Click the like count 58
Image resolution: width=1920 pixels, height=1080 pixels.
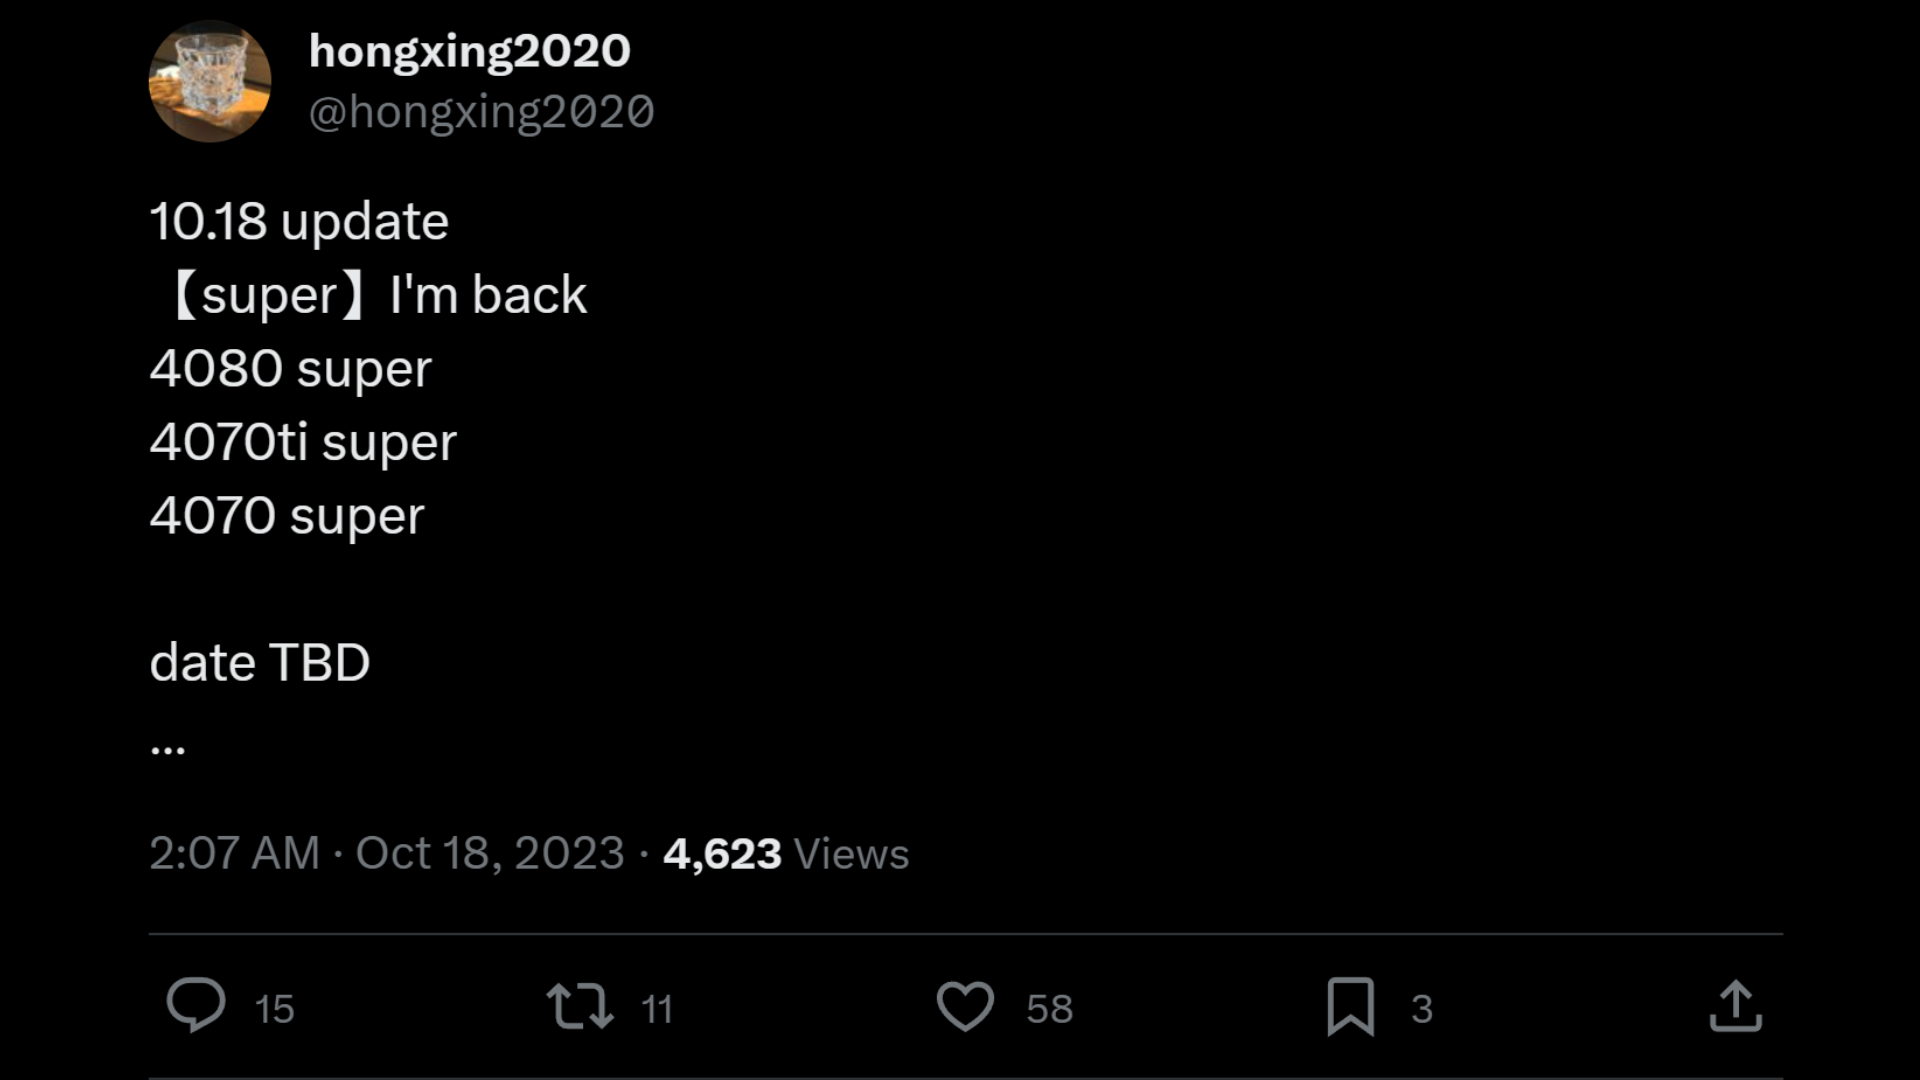coord(1049,1009)
